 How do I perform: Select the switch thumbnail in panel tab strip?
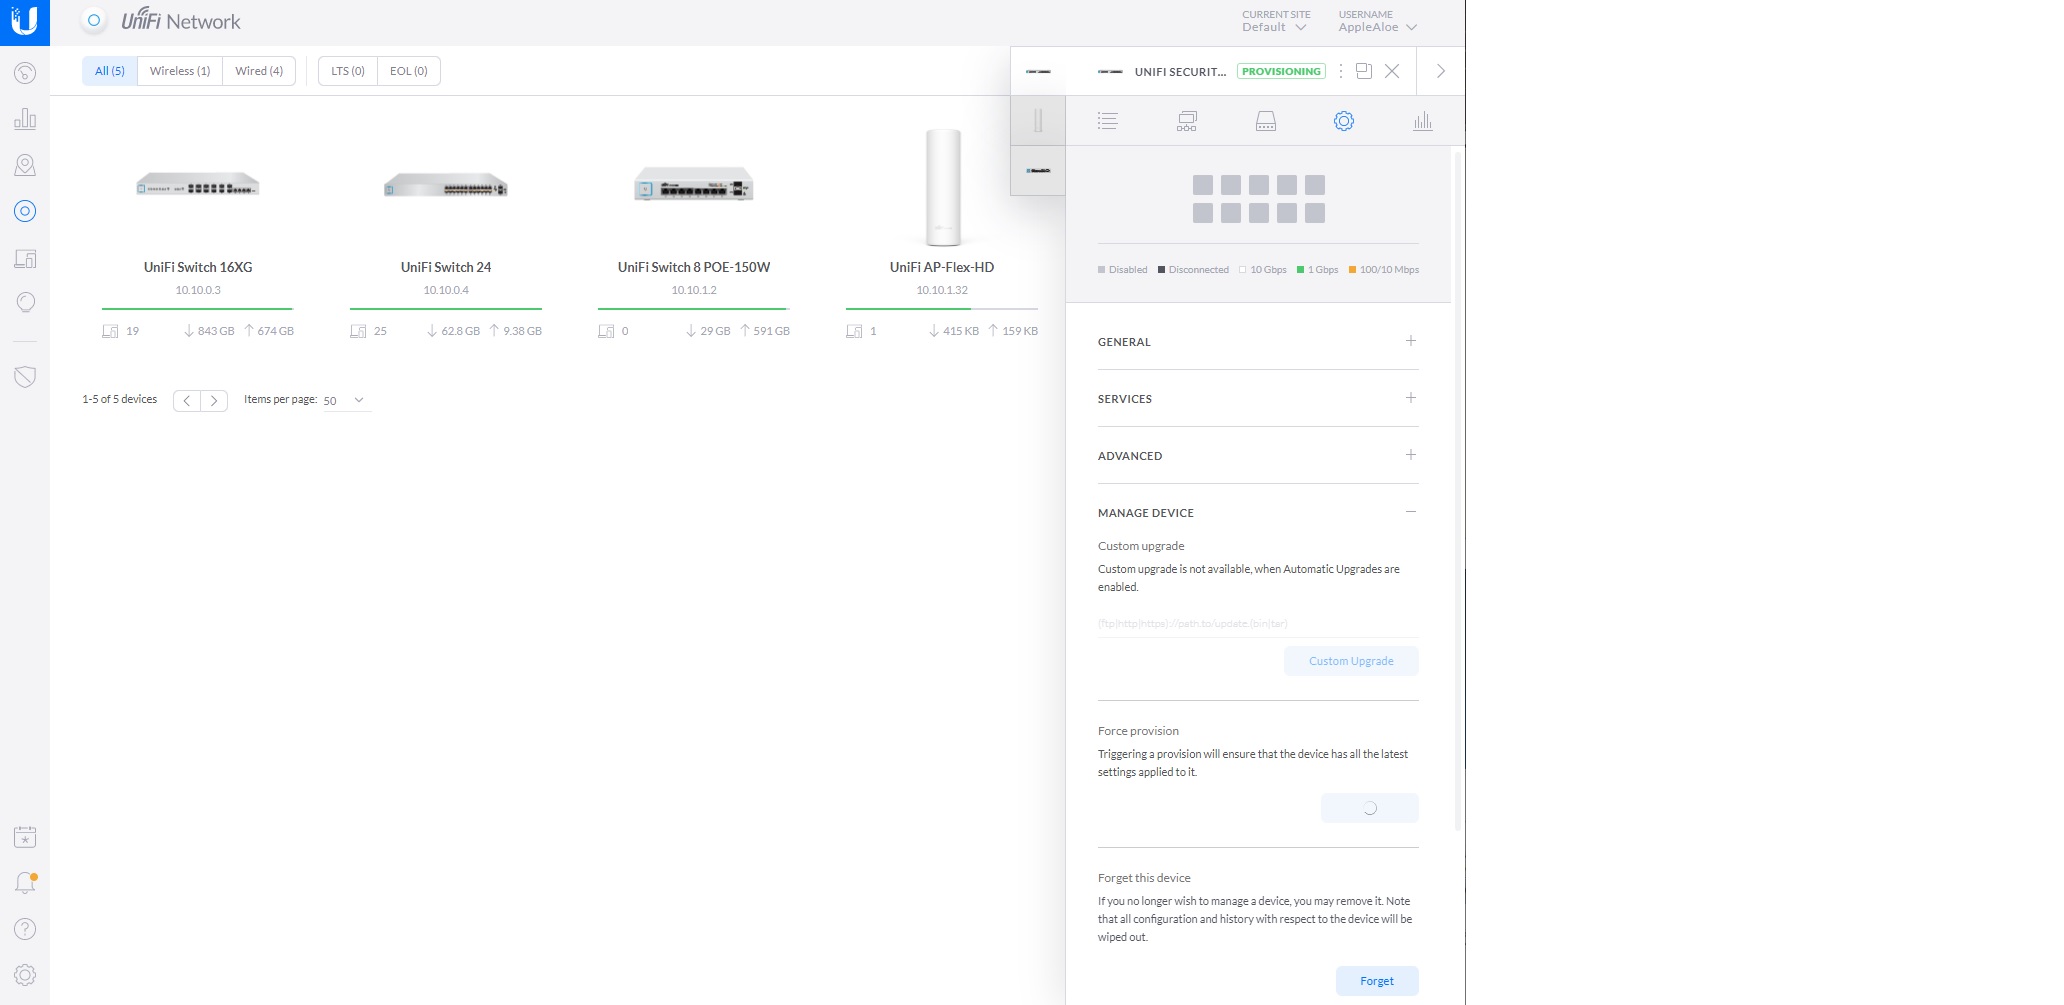coord(1038,171)
